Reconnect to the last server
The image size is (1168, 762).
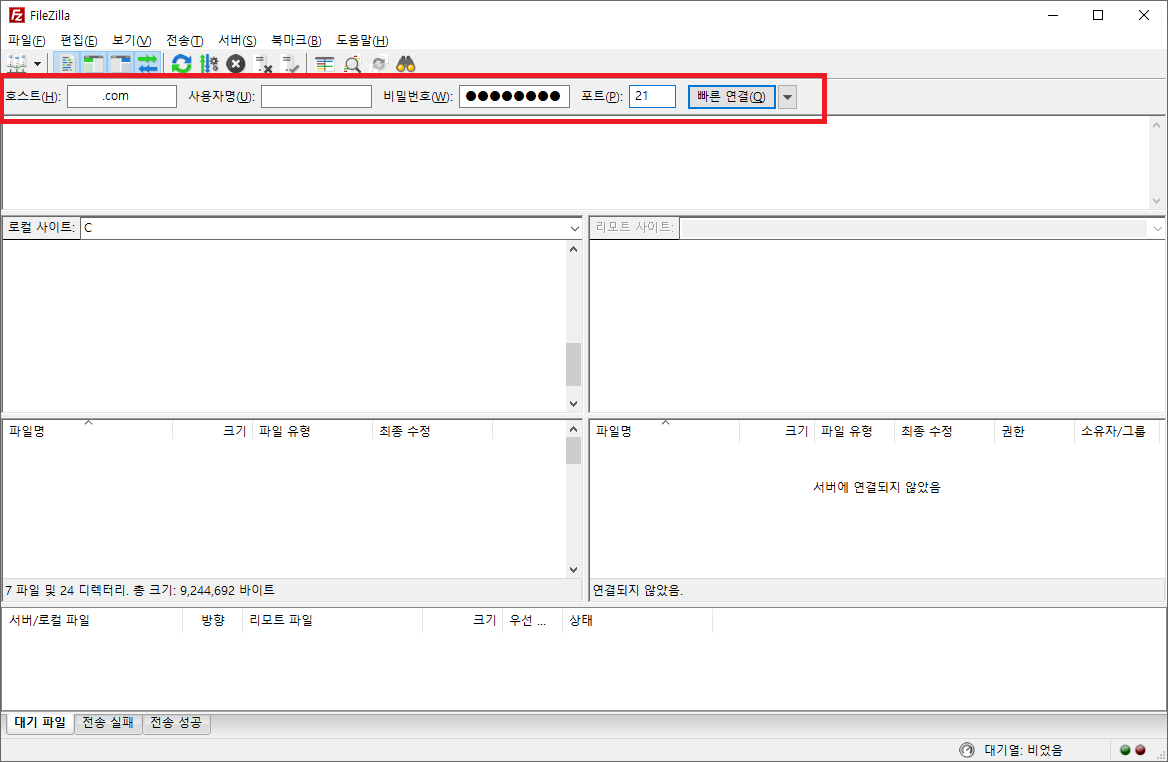point(290,64)
